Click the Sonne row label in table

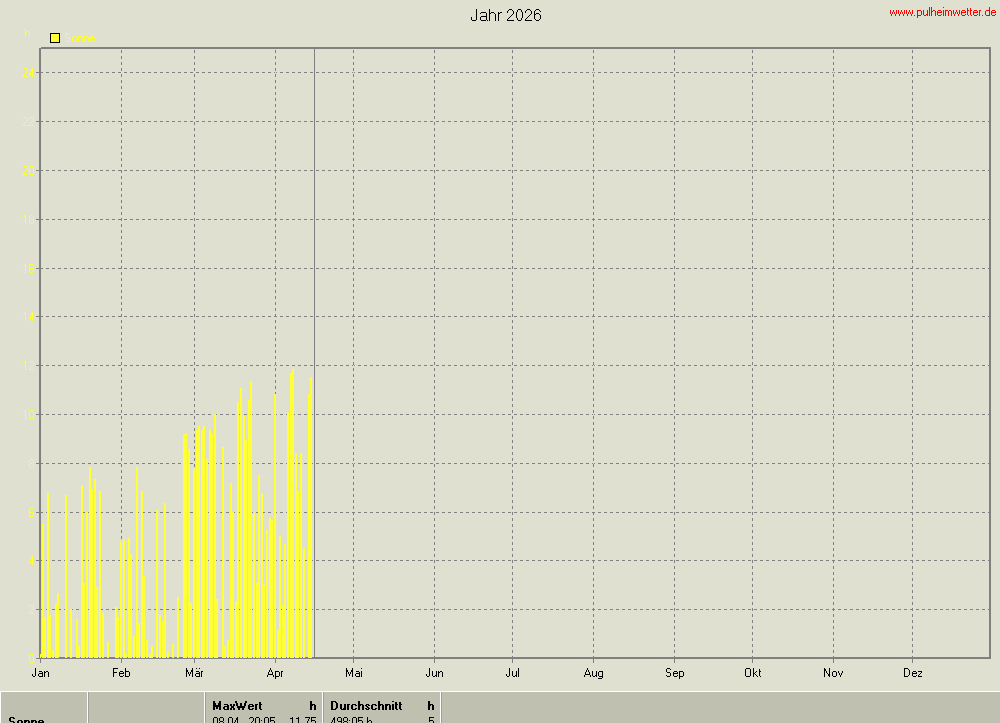coord(26,719)
